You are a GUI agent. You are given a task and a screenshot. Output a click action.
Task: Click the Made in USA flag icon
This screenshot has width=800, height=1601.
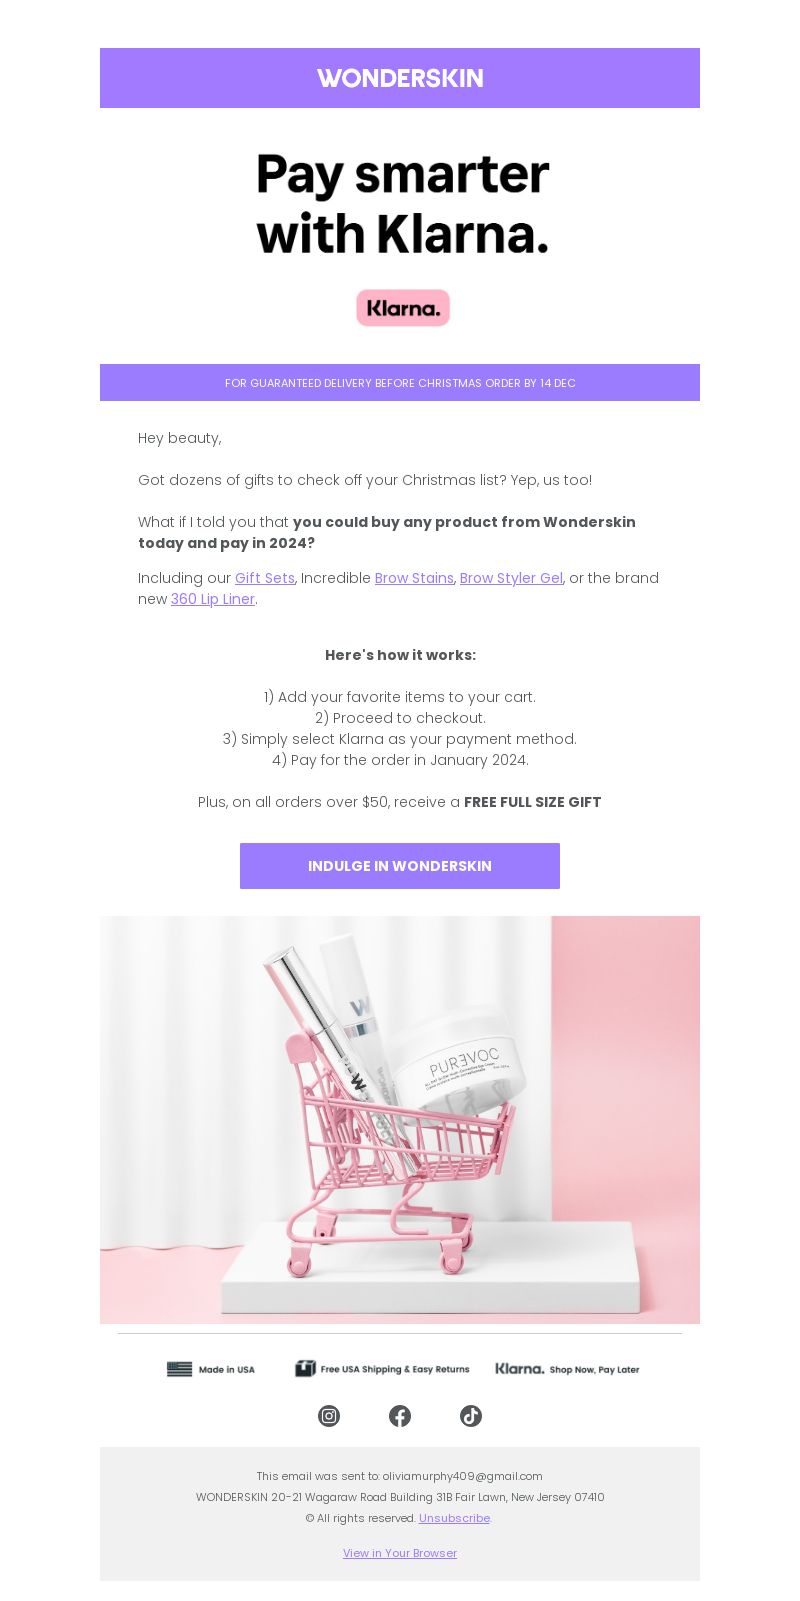[x=179, y=1369]
